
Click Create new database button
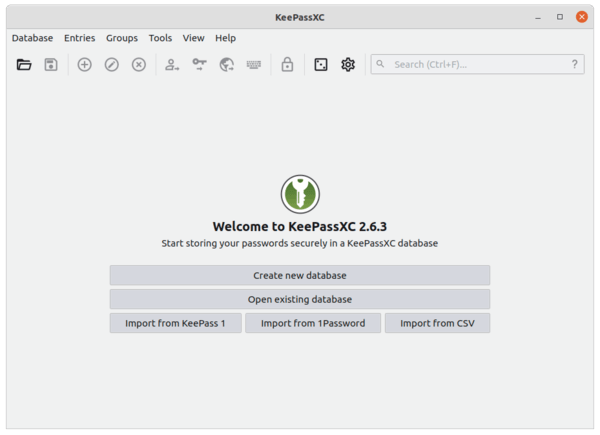[300, 275]
